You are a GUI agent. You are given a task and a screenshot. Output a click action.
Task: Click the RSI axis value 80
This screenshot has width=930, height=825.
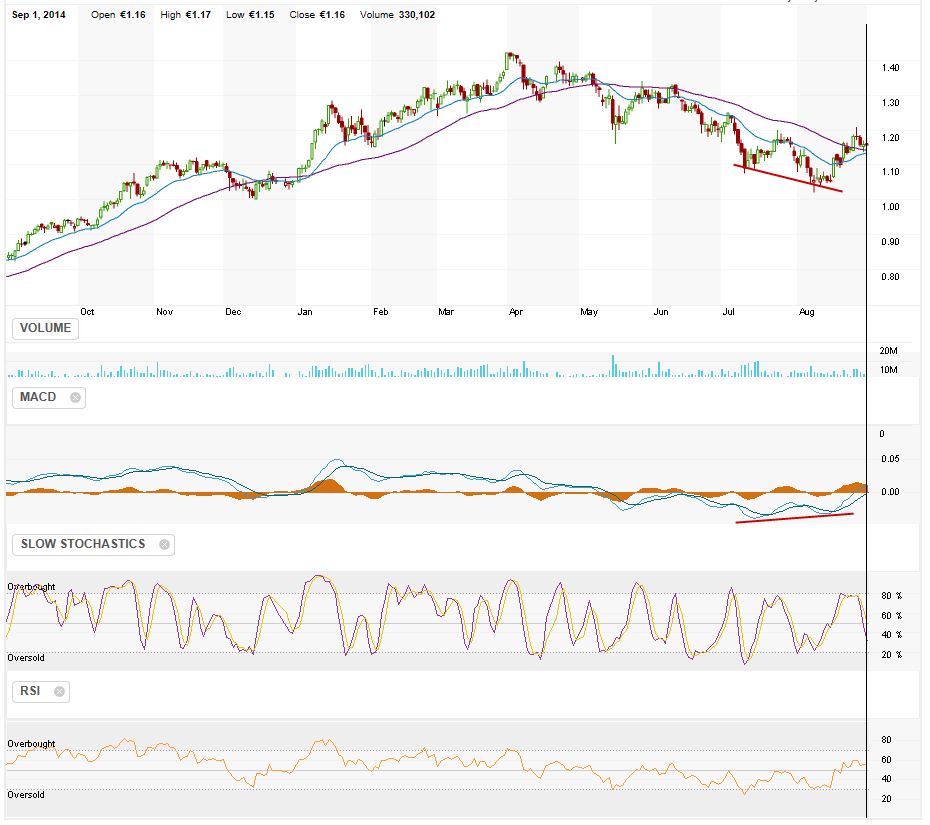tap(886, 740)
